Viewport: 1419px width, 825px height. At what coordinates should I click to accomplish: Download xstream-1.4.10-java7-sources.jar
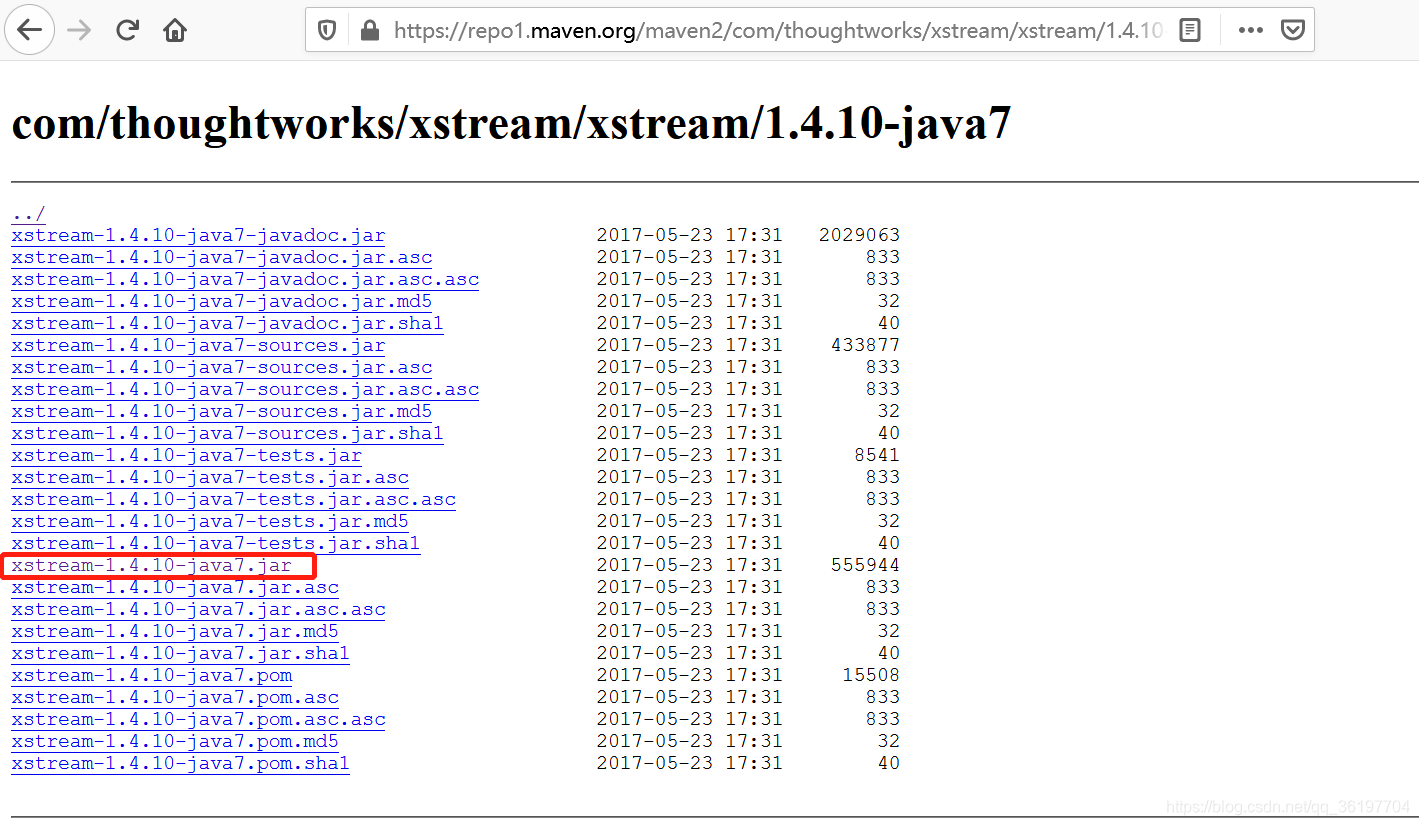(x=198, y=345)
